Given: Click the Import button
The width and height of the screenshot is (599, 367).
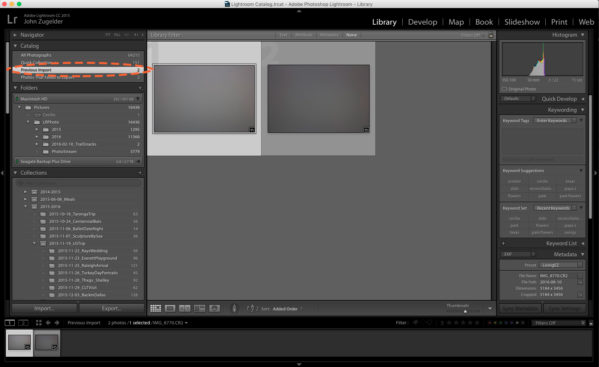Looking at the screenshot, I should click(45, 308).
